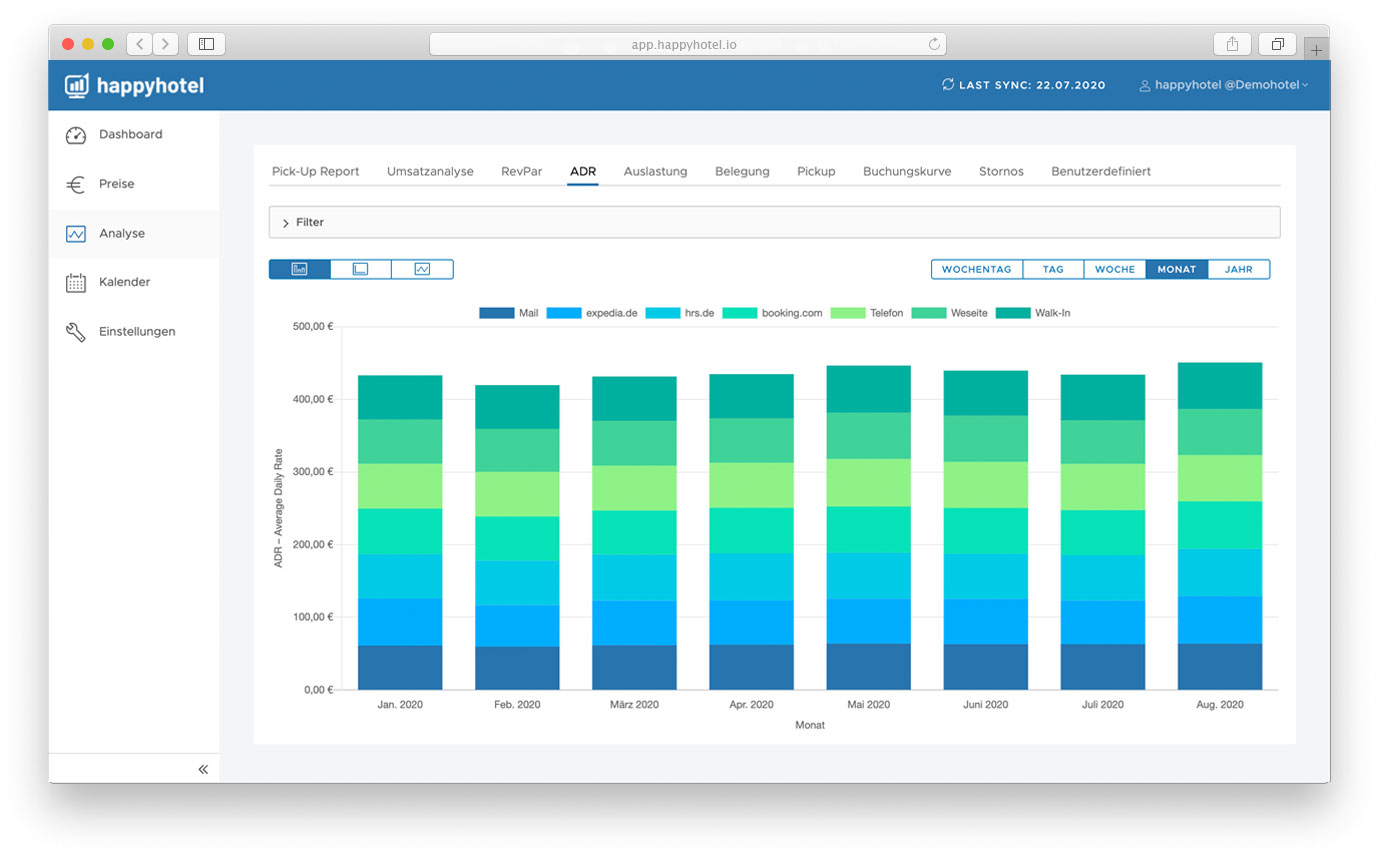Go to Einstellungen in the sidebar
The height and width of the screenshot is (856, 1378).
[134, 332]
